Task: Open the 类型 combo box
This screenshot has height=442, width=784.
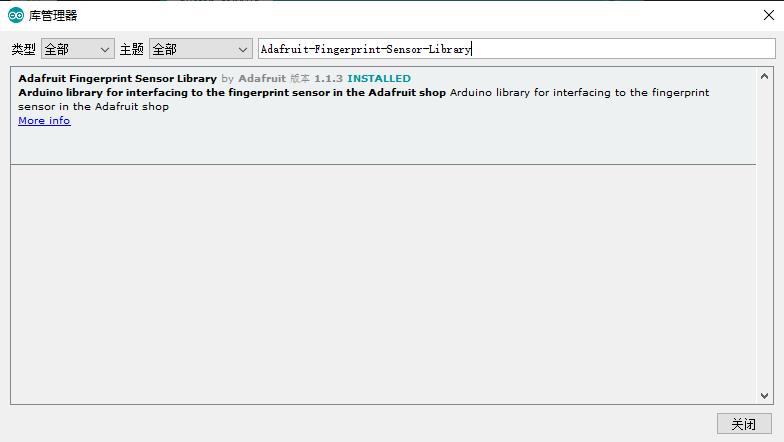Action: (x=78, y=49)
